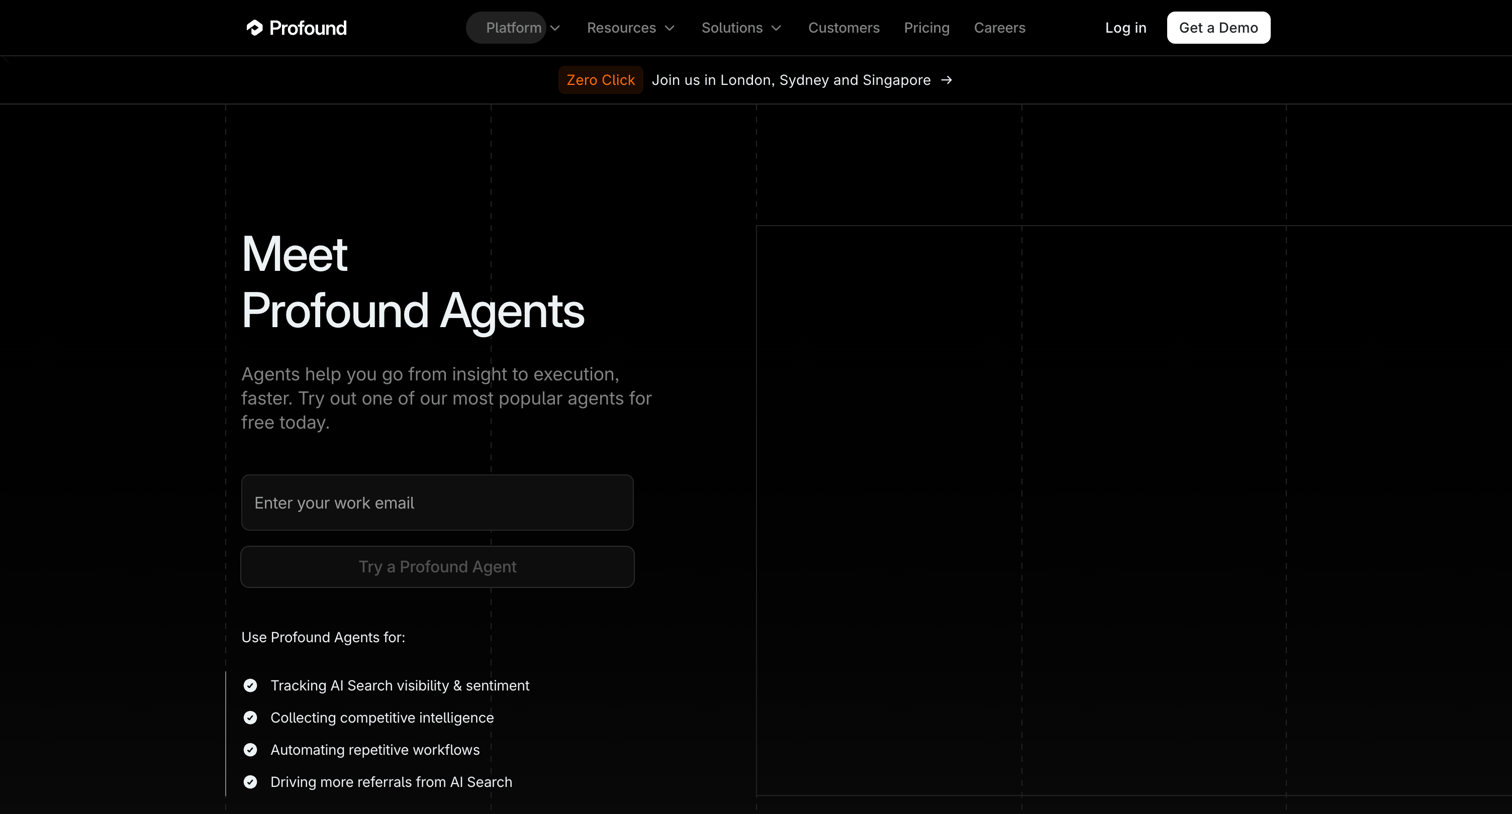Viewport: 1512px width, 814px height.
Task: Click the Get a Demo button
Action: click(x=1219, y=28)
